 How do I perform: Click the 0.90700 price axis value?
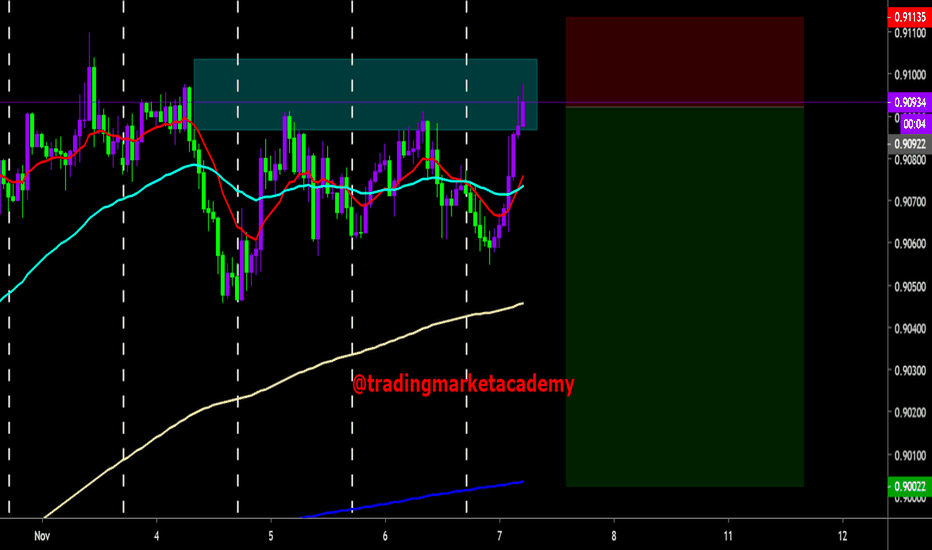click(x=911, y=202)
